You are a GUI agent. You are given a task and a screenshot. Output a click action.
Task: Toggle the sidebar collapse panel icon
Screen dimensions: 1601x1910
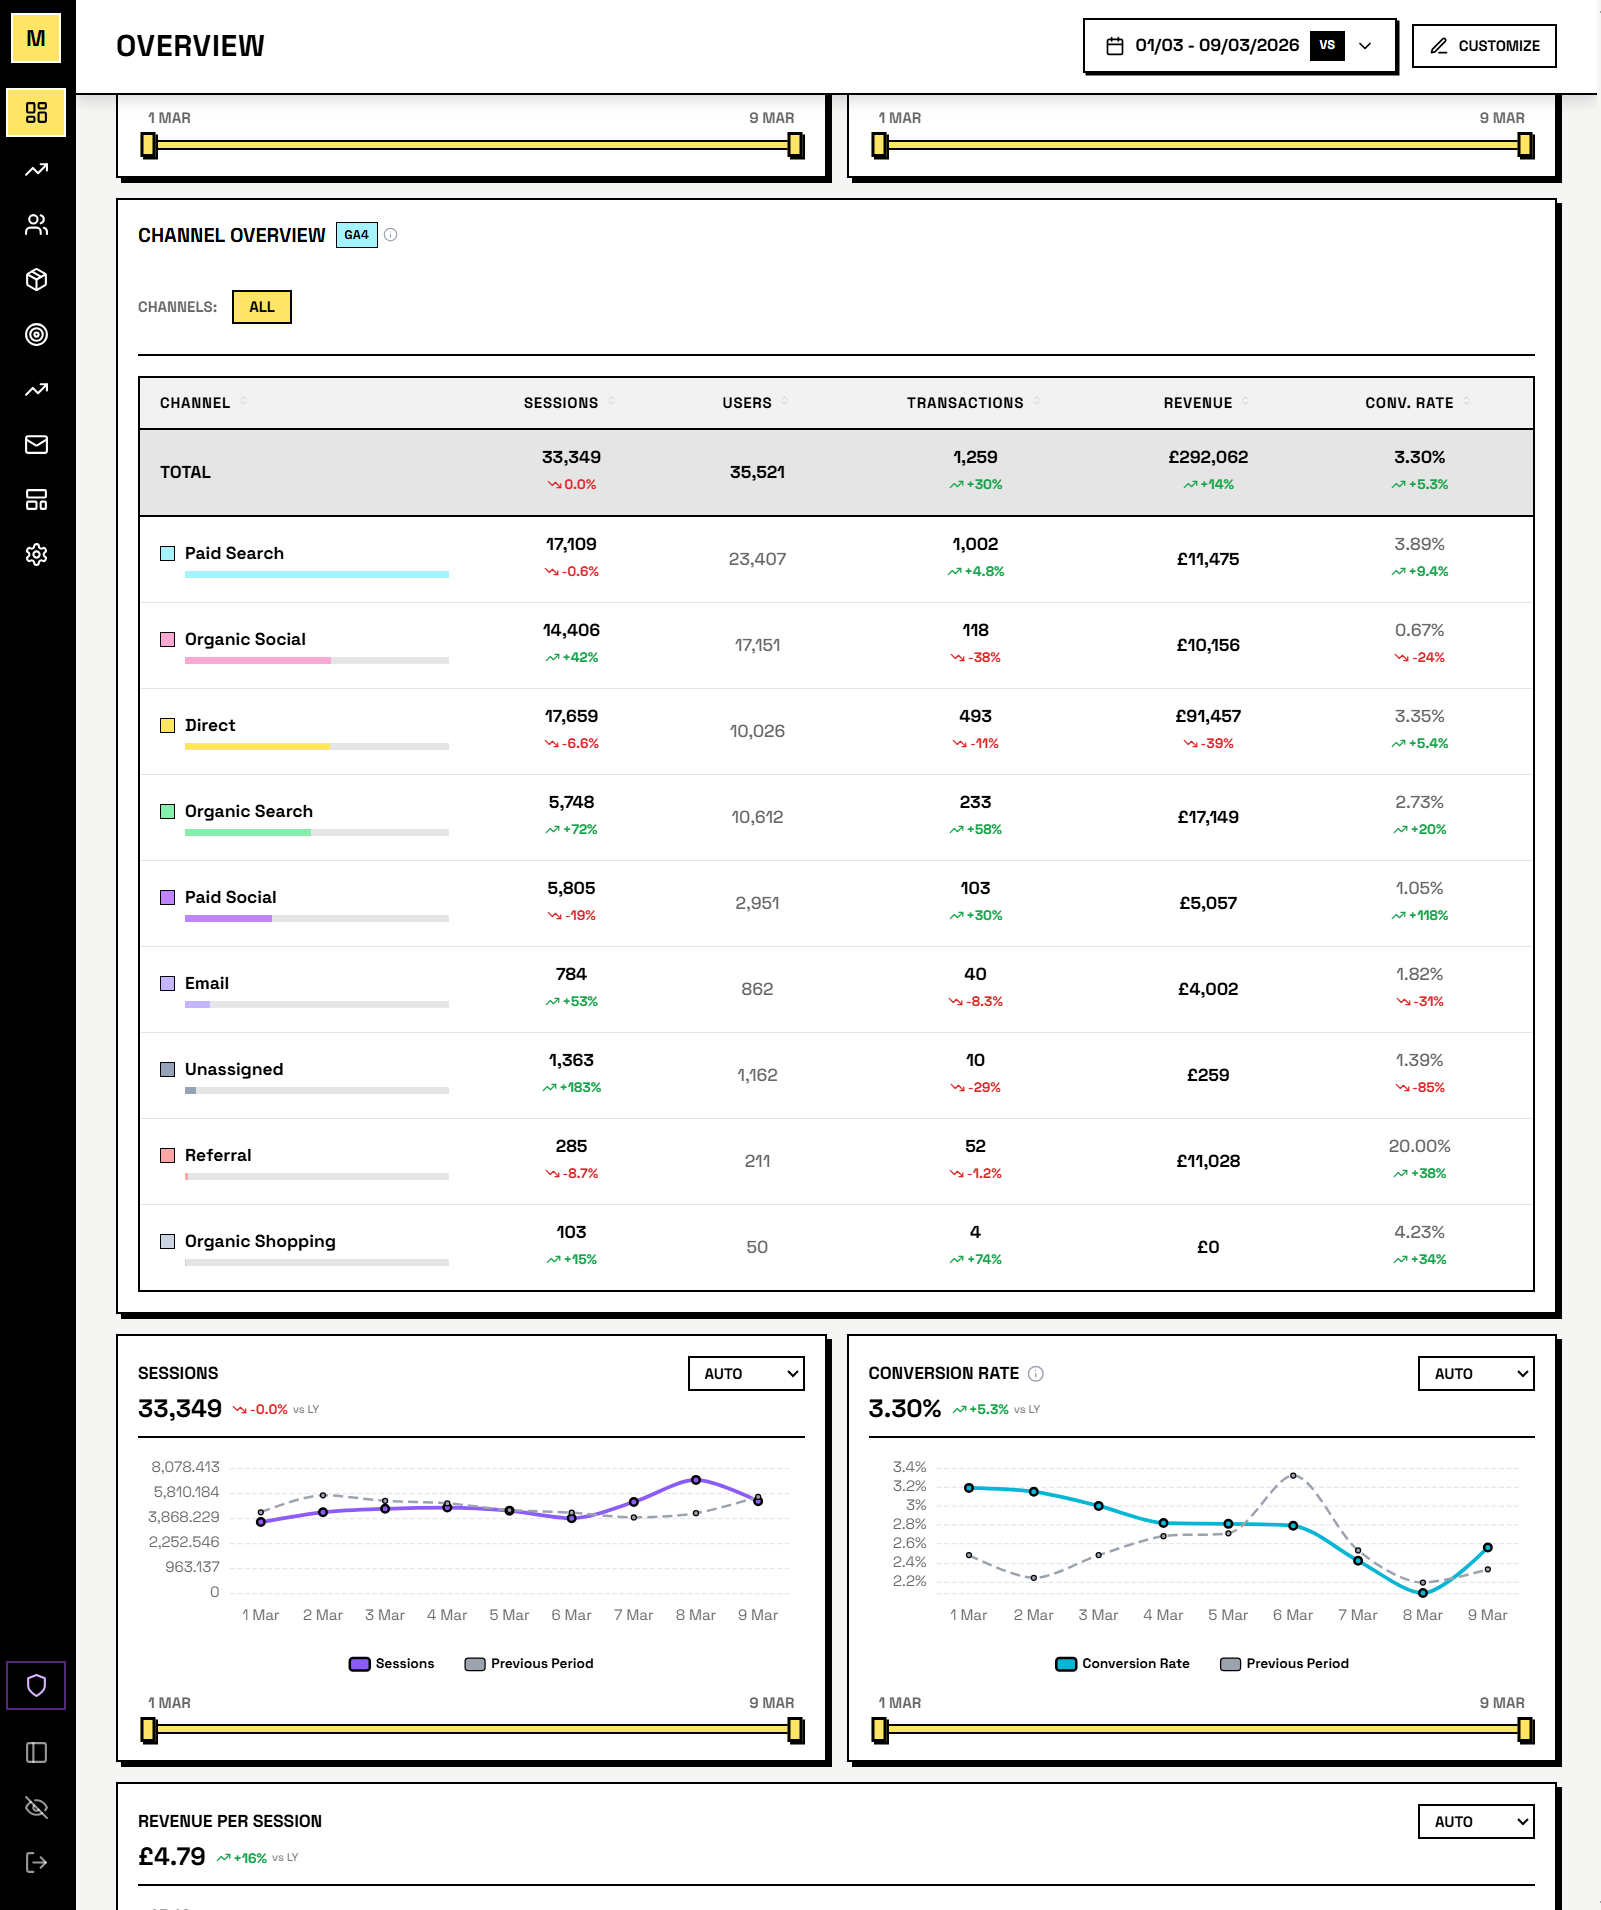tap(36, 1751)
